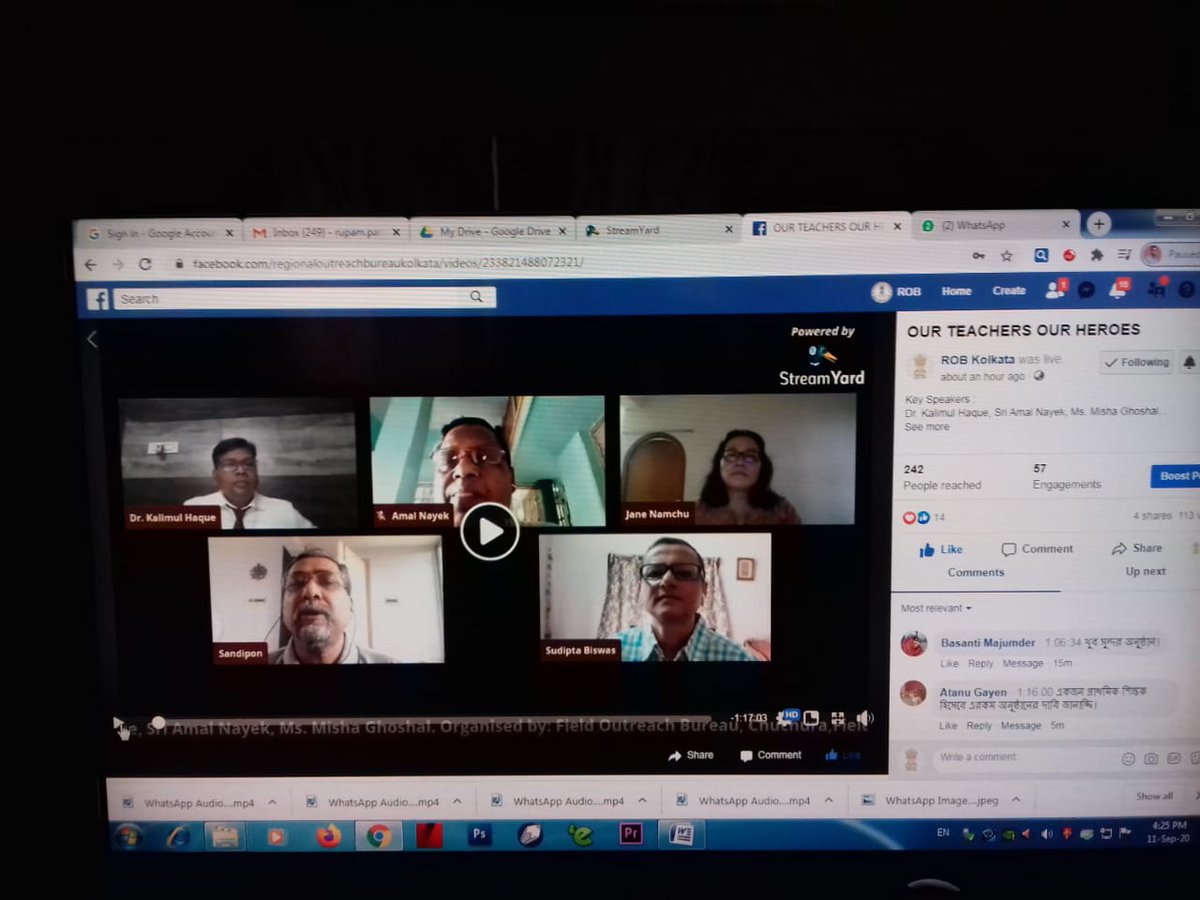
Task: Reload the page in Chrome
Action: click(x=145, y=264)
